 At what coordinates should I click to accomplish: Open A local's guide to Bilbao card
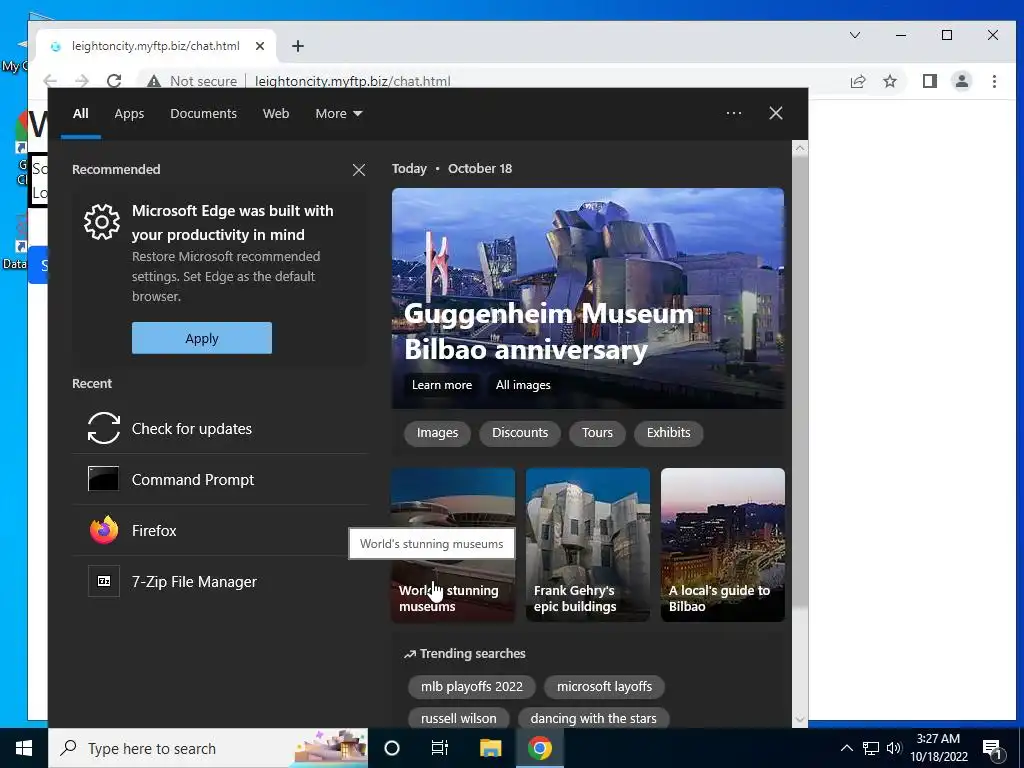click(723, 545)
